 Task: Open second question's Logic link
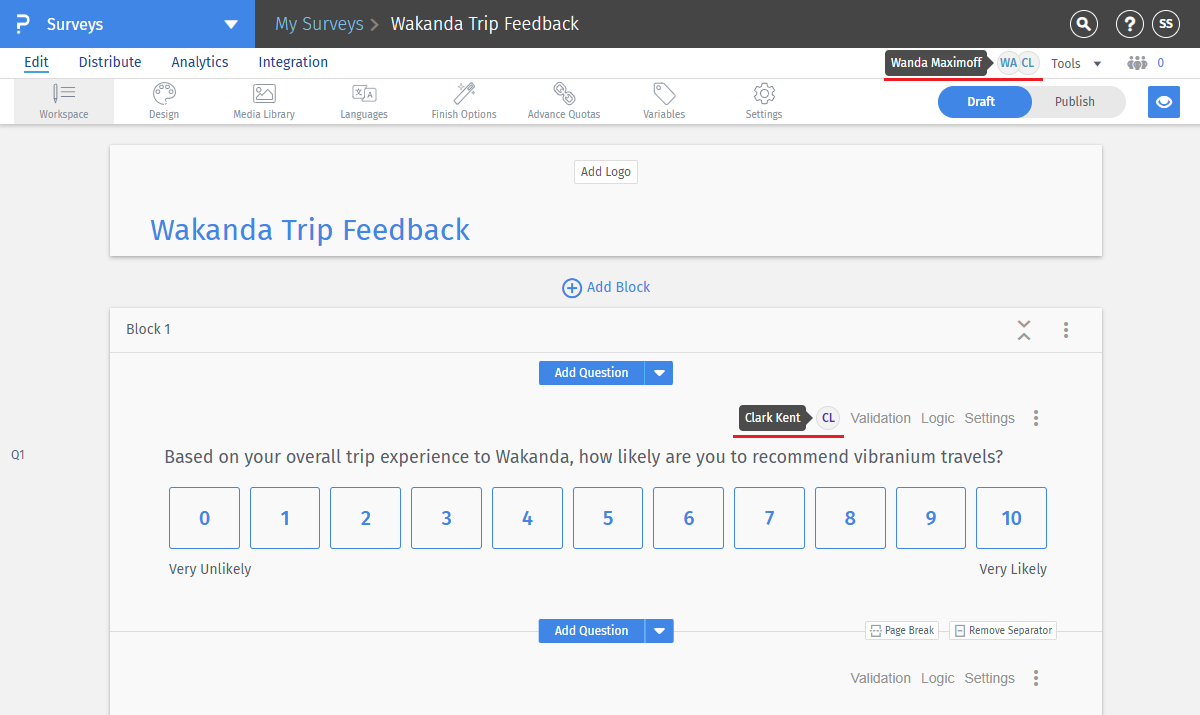938,678
